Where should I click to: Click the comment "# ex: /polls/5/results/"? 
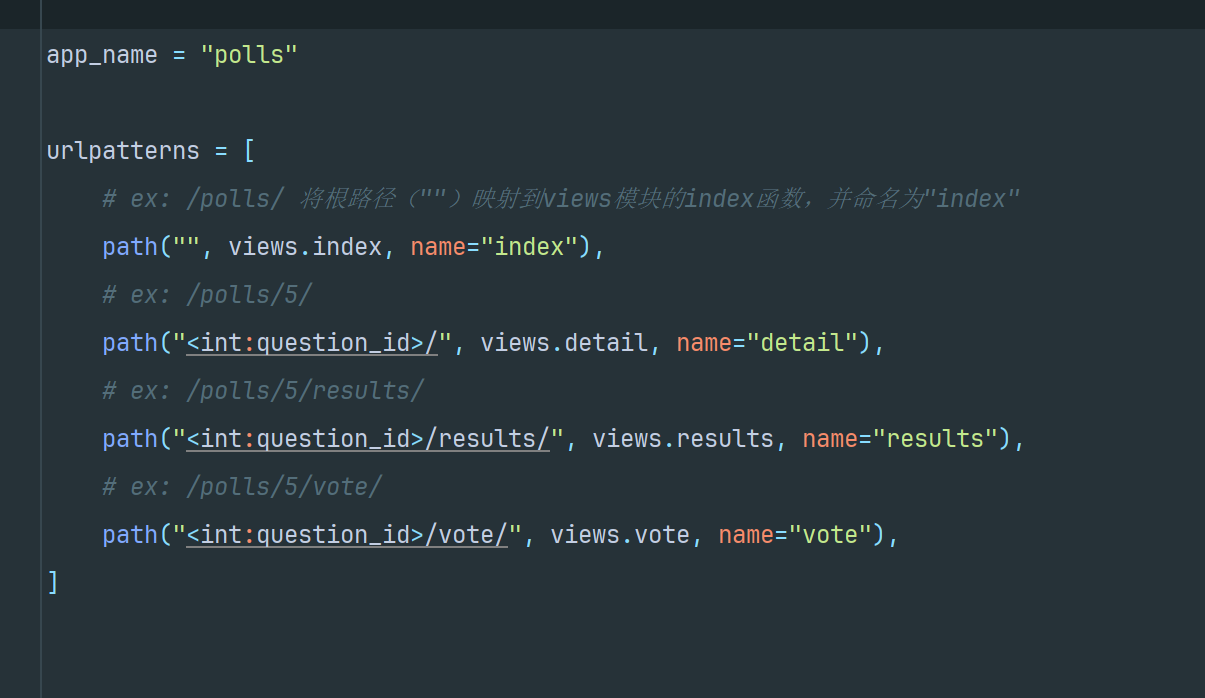pyautogui.click(x=263, y=391)
